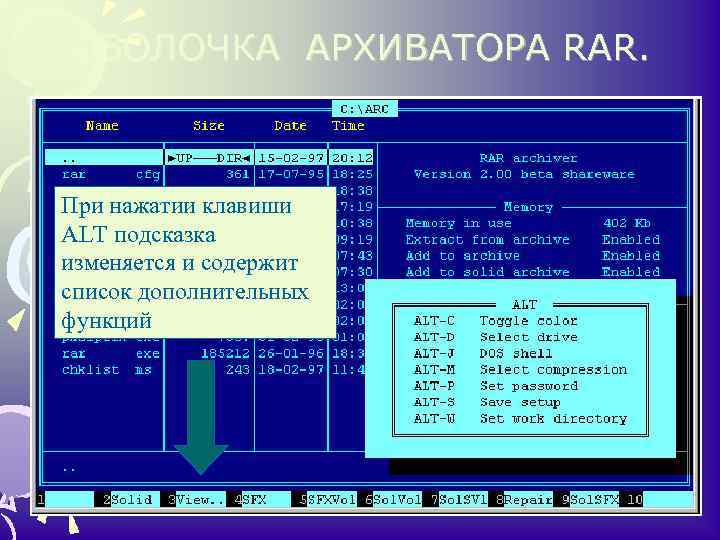This screenshot has width=720, height=540.
Task: Click the '..' command line entry
Action: tap(69, 470)
